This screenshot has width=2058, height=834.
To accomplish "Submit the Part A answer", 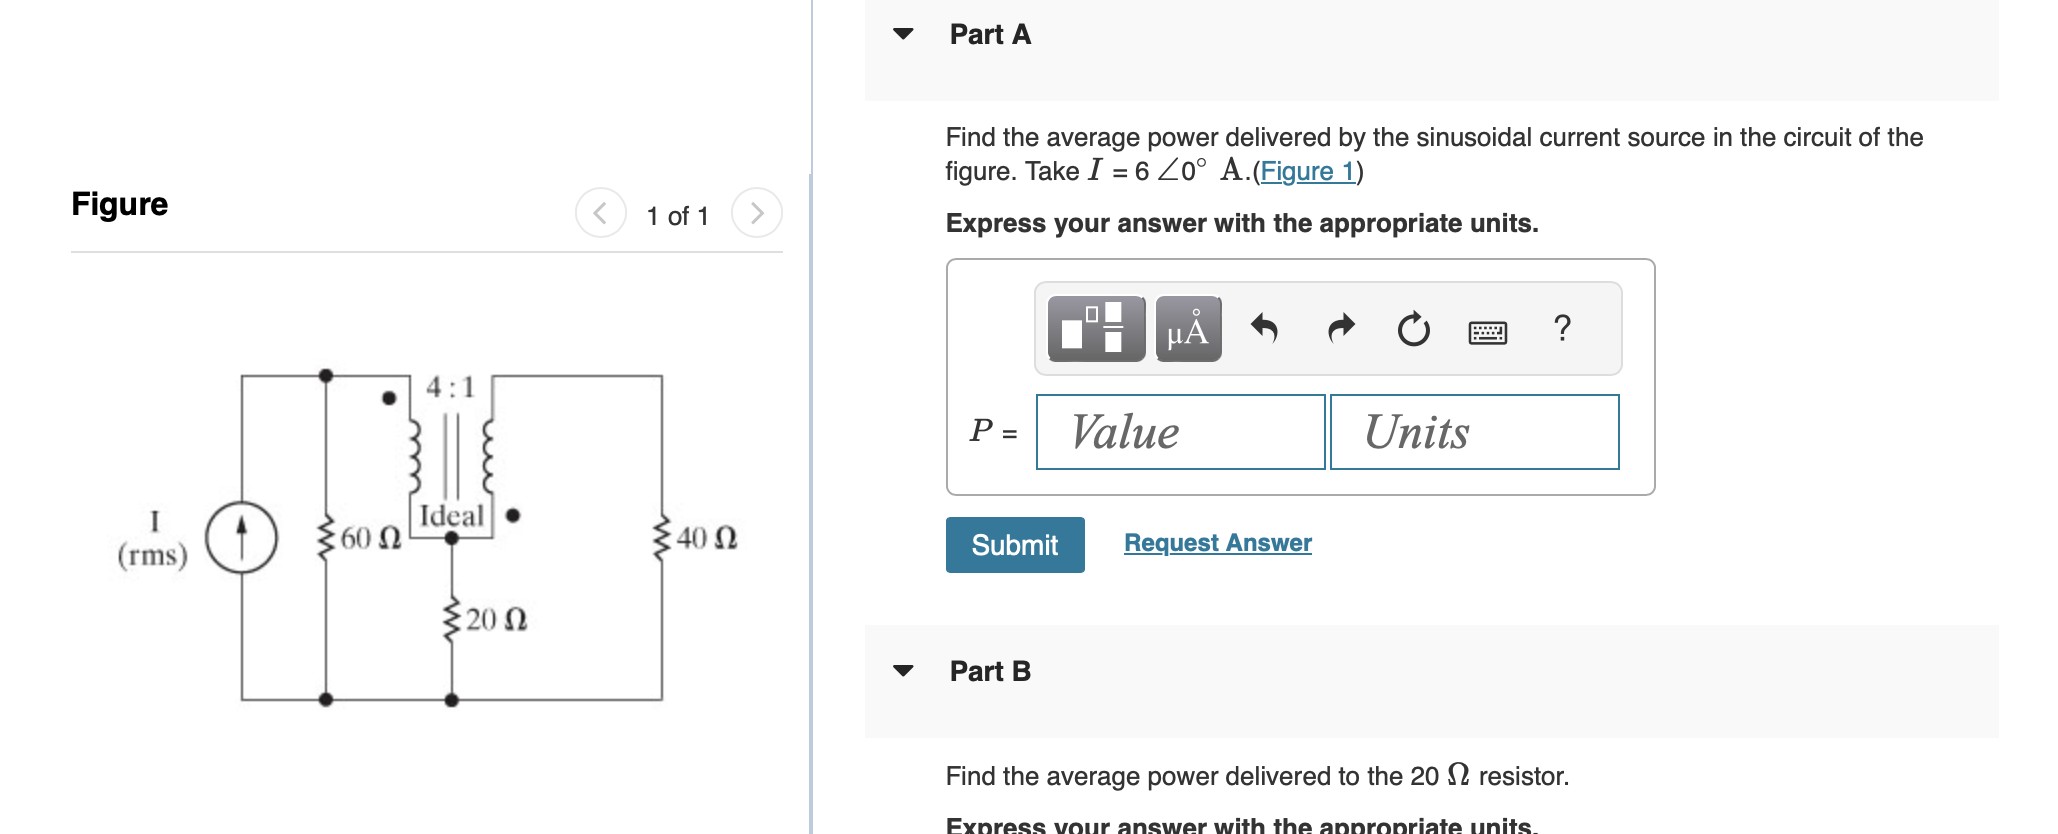I will click(x=1014, y=544).
